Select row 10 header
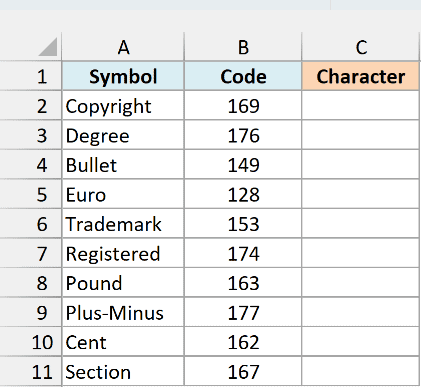This screenshot has width=421, height=387. (x=31, y=342)
